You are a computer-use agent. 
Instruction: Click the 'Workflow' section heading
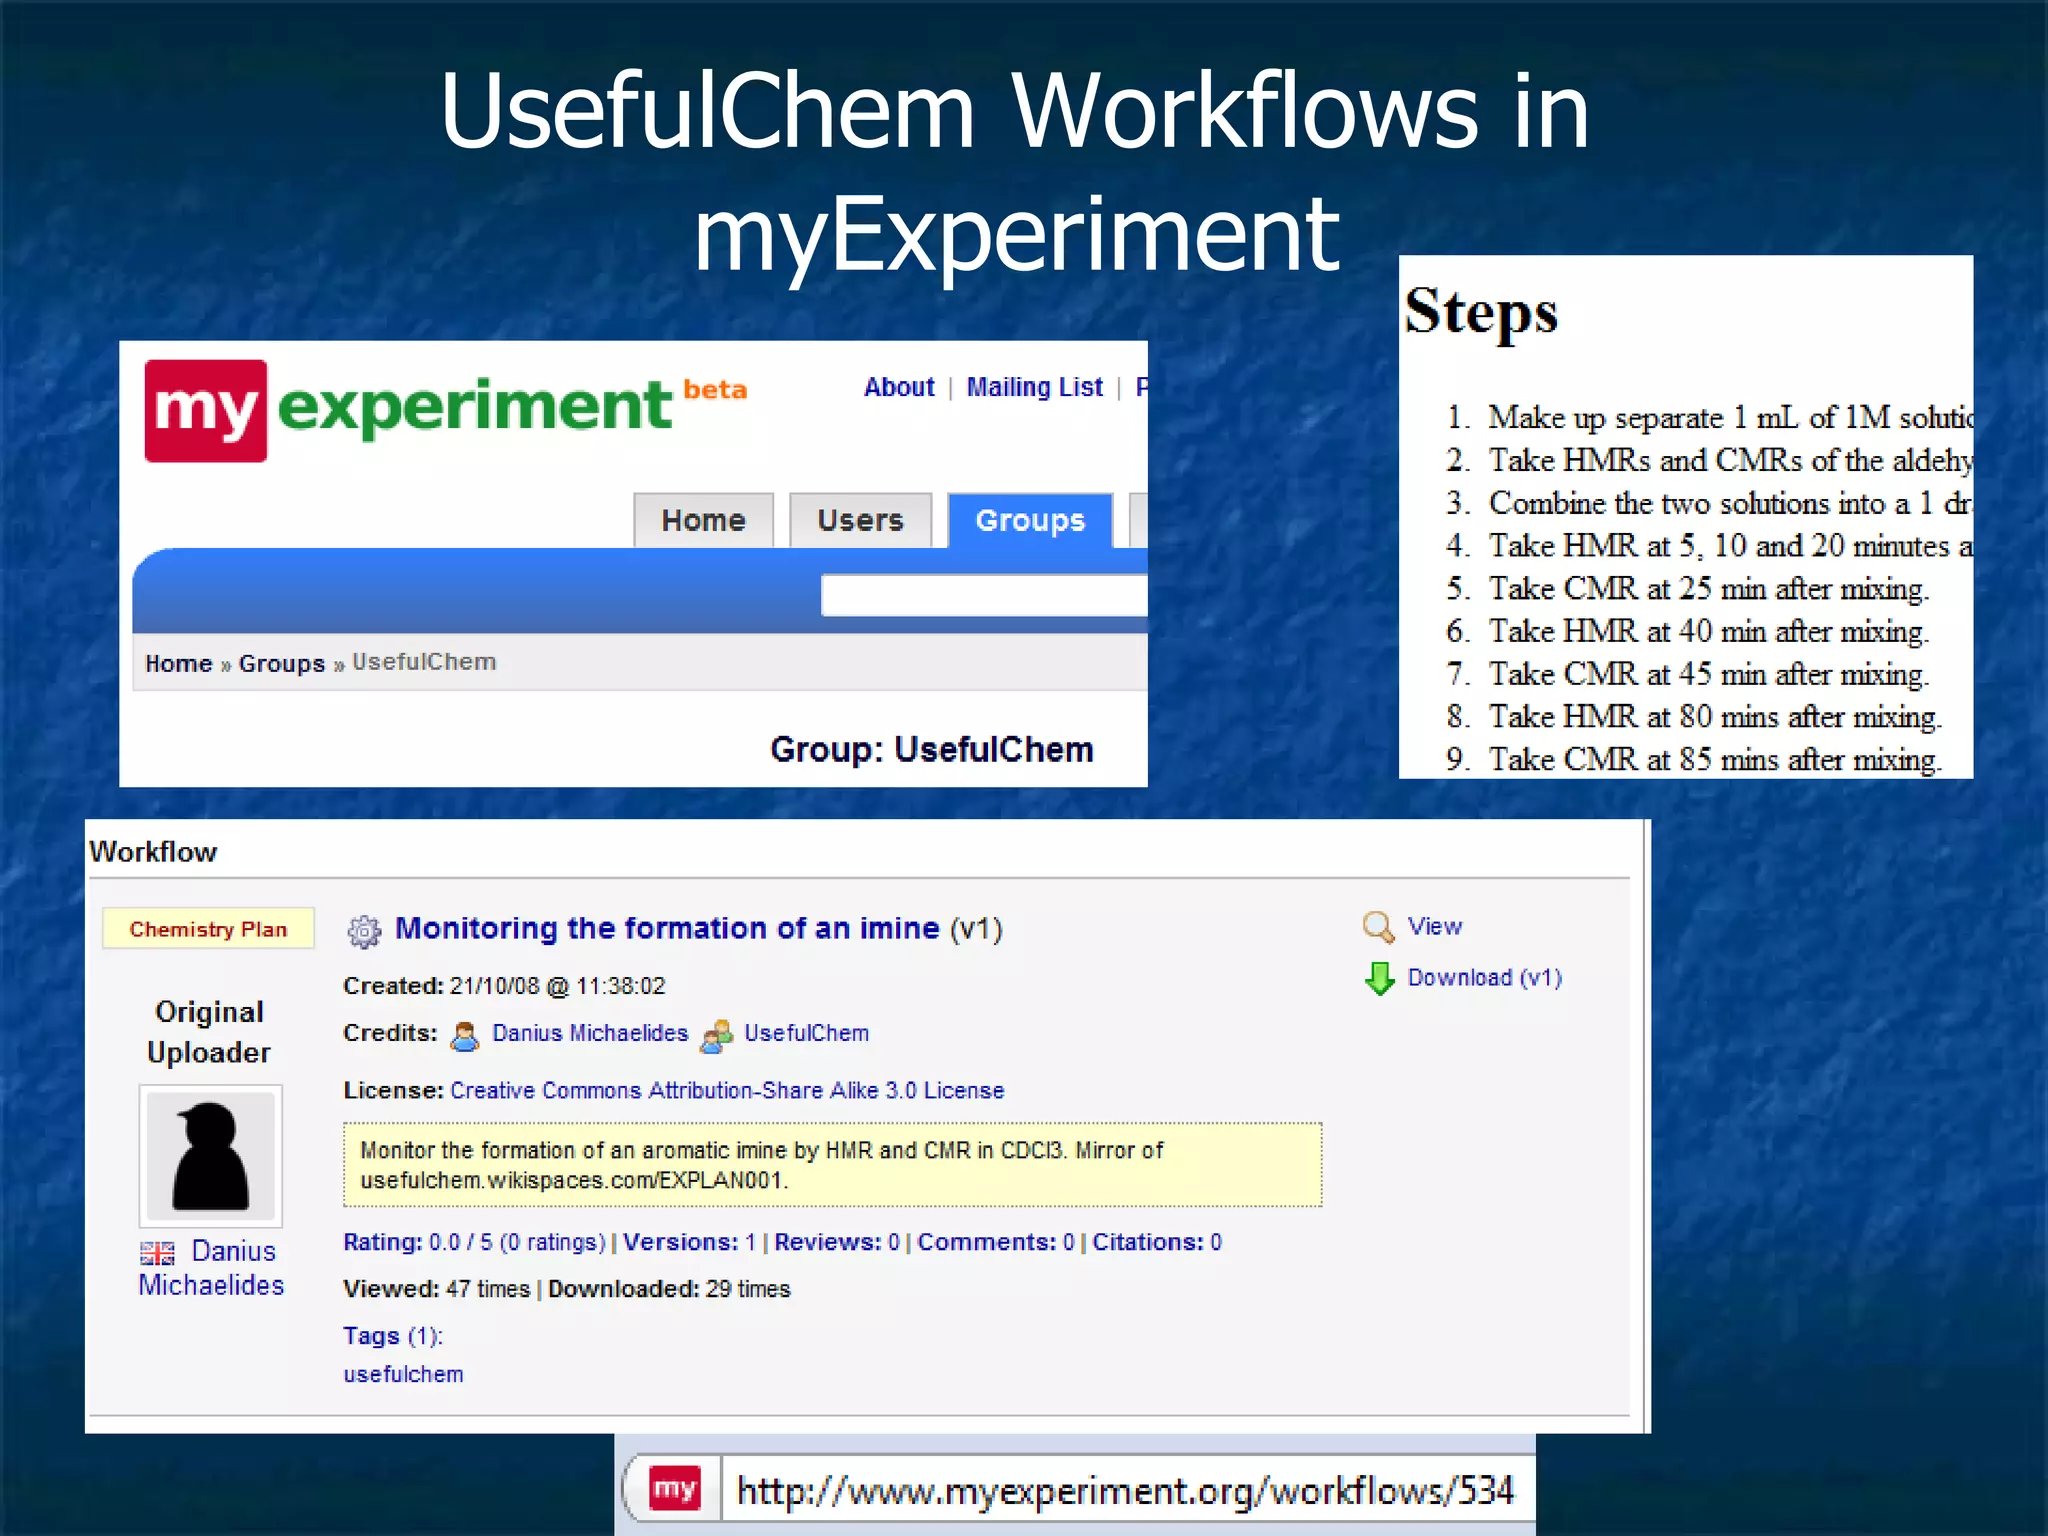pos(153,852)
